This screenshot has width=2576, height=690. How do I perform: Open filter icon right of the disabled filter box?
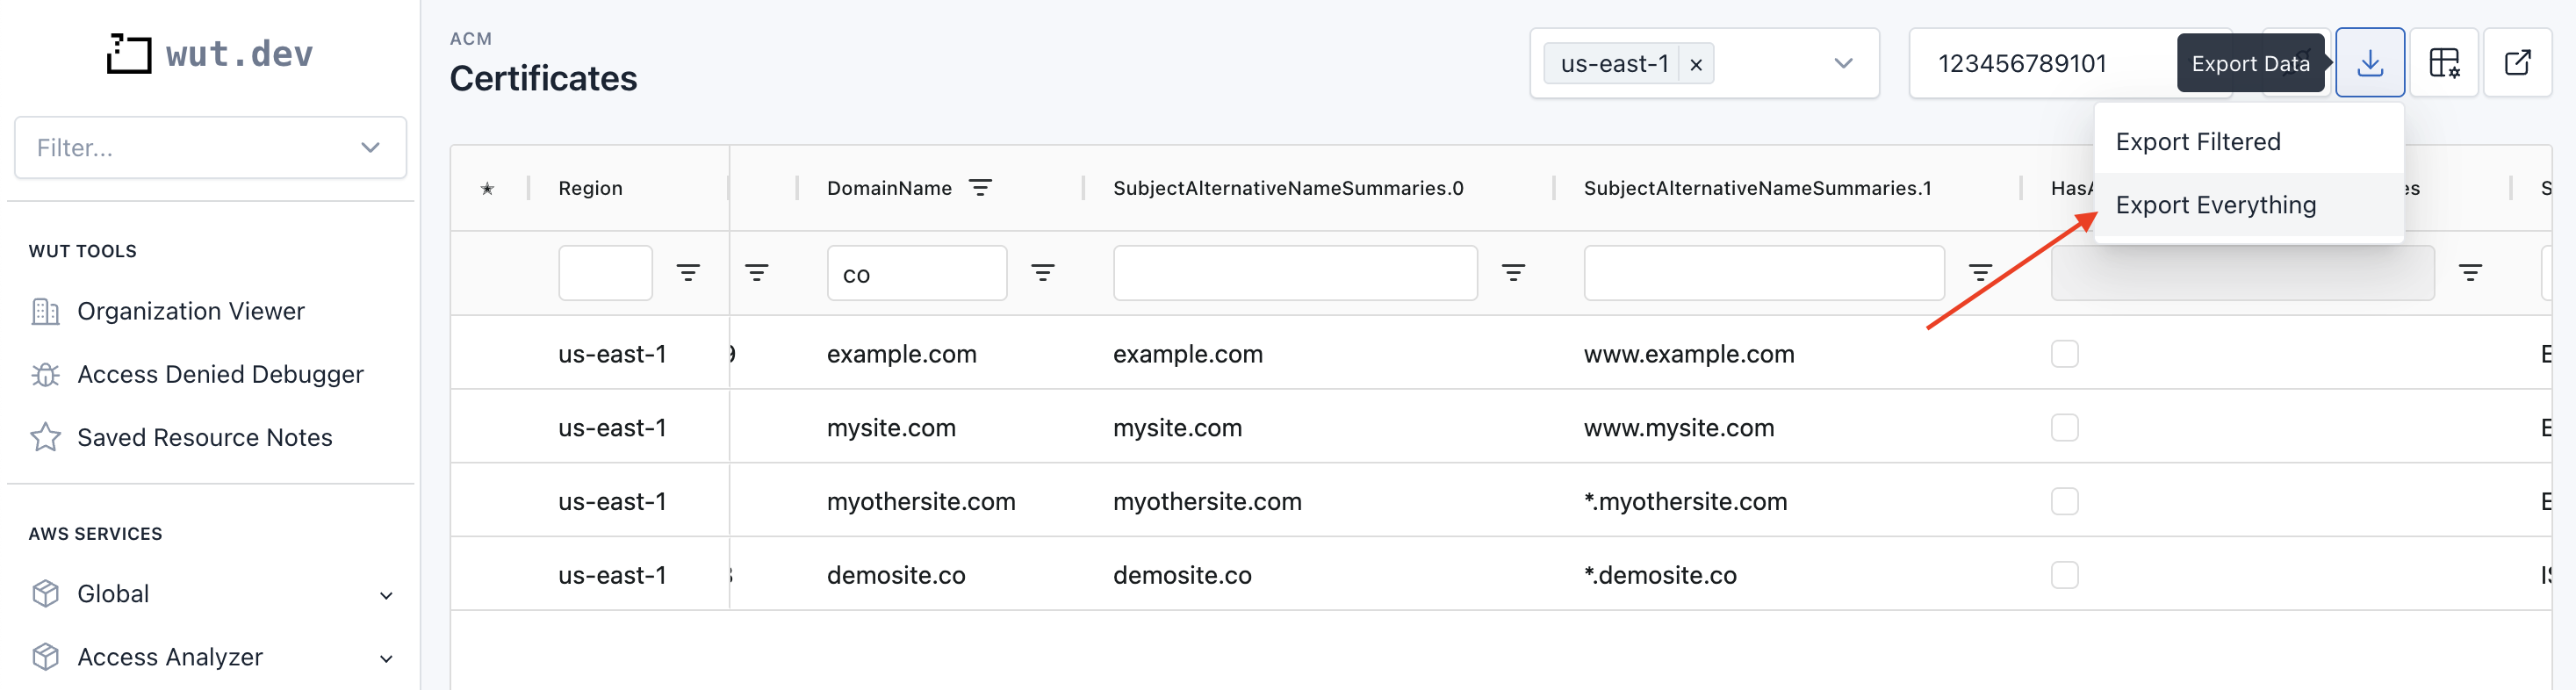pos(2471,273)
